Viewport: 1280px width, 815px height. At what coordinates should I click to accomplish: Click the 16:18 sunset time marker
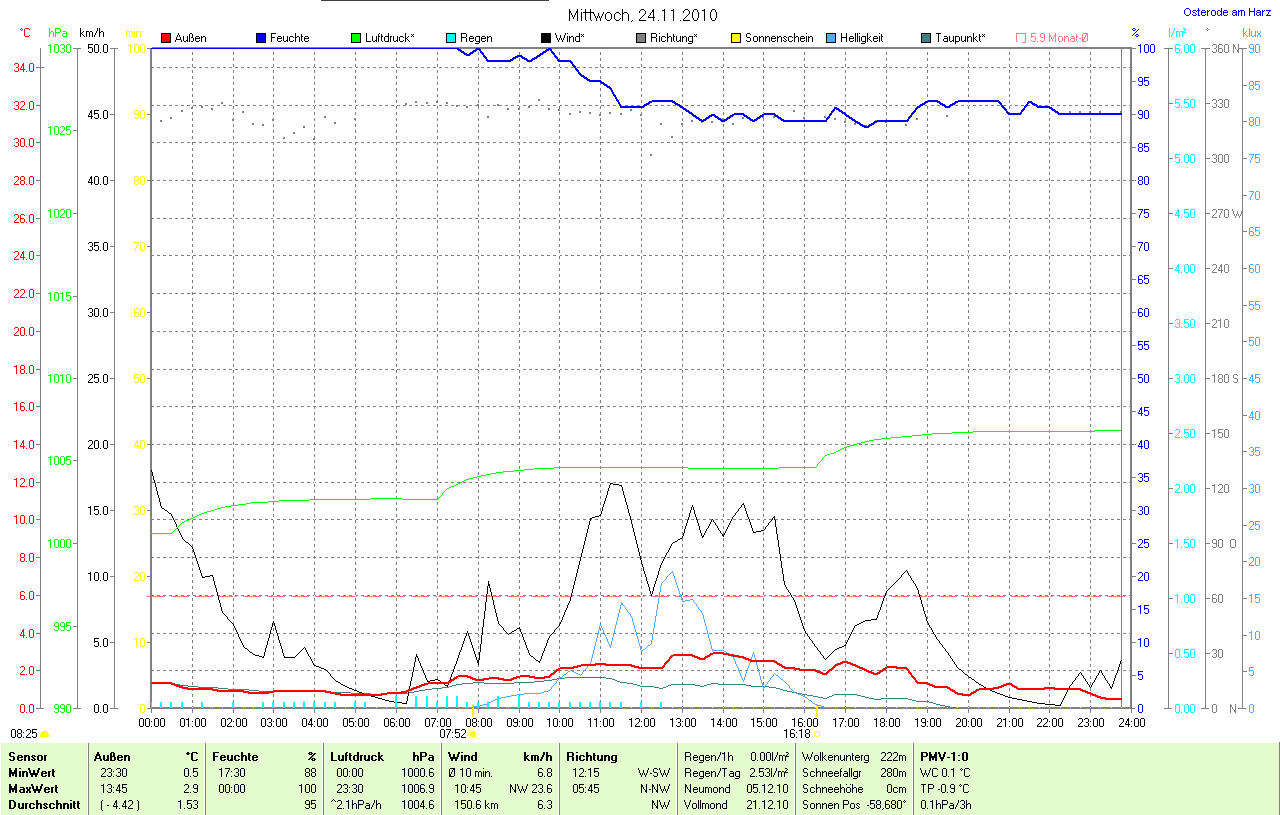point(797,733)
